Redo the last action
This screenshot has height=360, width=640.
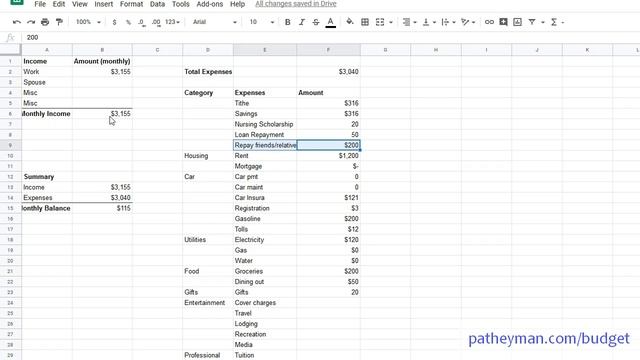point(31,22)
